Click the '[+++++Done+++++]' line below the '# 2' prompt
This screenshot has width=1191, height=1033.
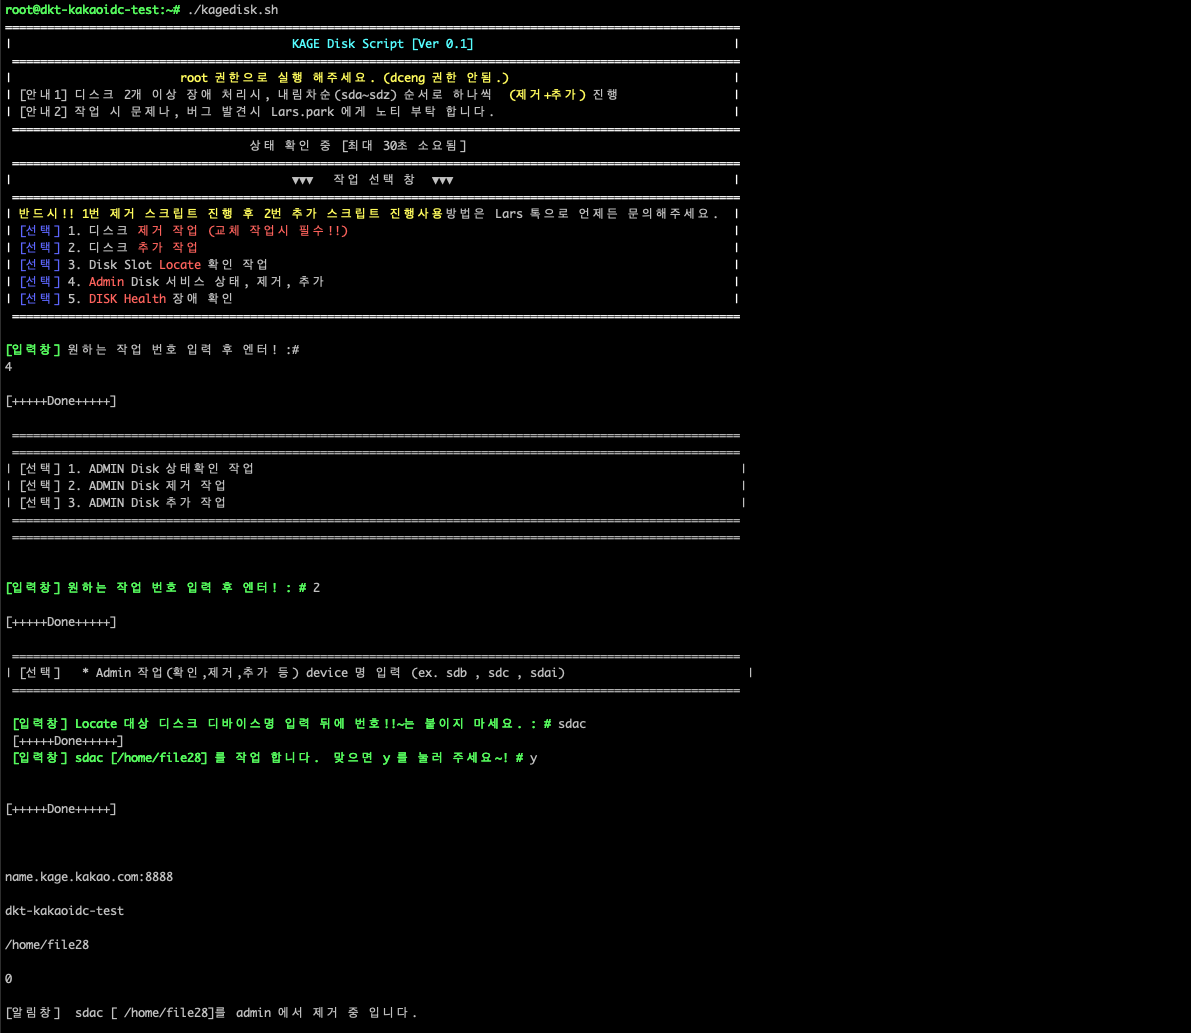pos(61,622)
